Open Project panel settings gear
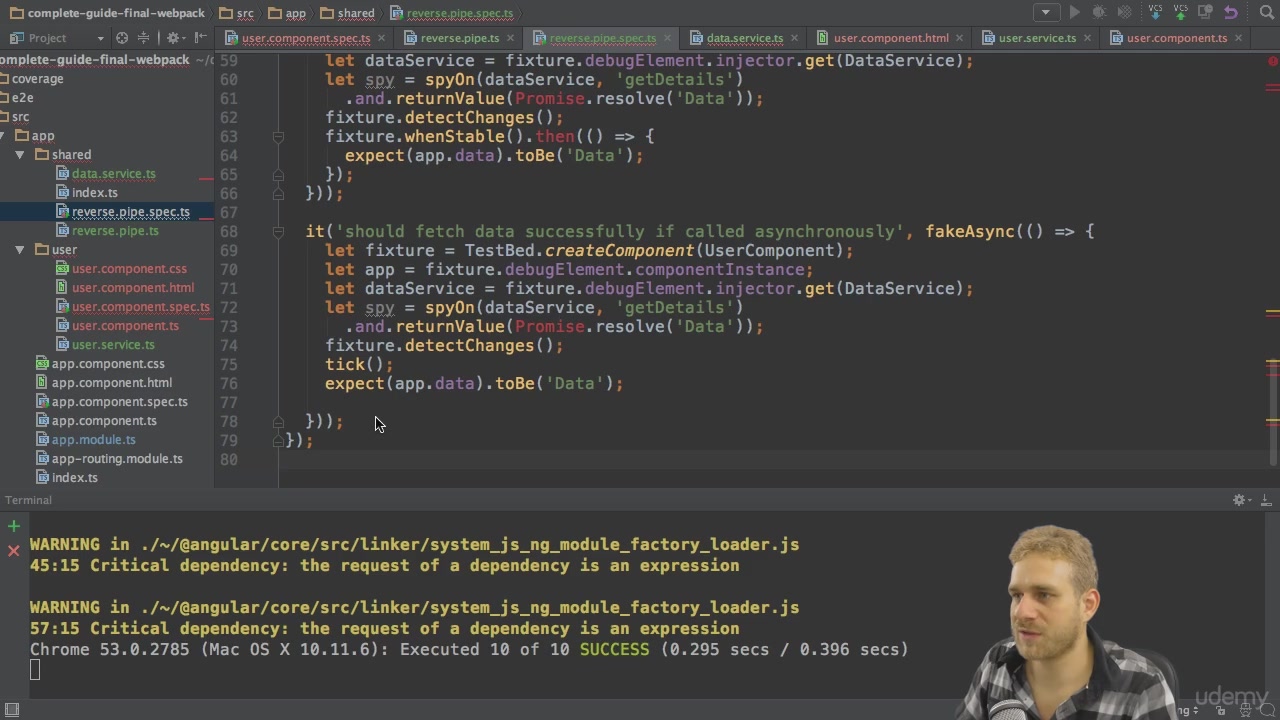The height and width of the screenshot is (720, 1280). pyautogui.click(x=173, y=38)
